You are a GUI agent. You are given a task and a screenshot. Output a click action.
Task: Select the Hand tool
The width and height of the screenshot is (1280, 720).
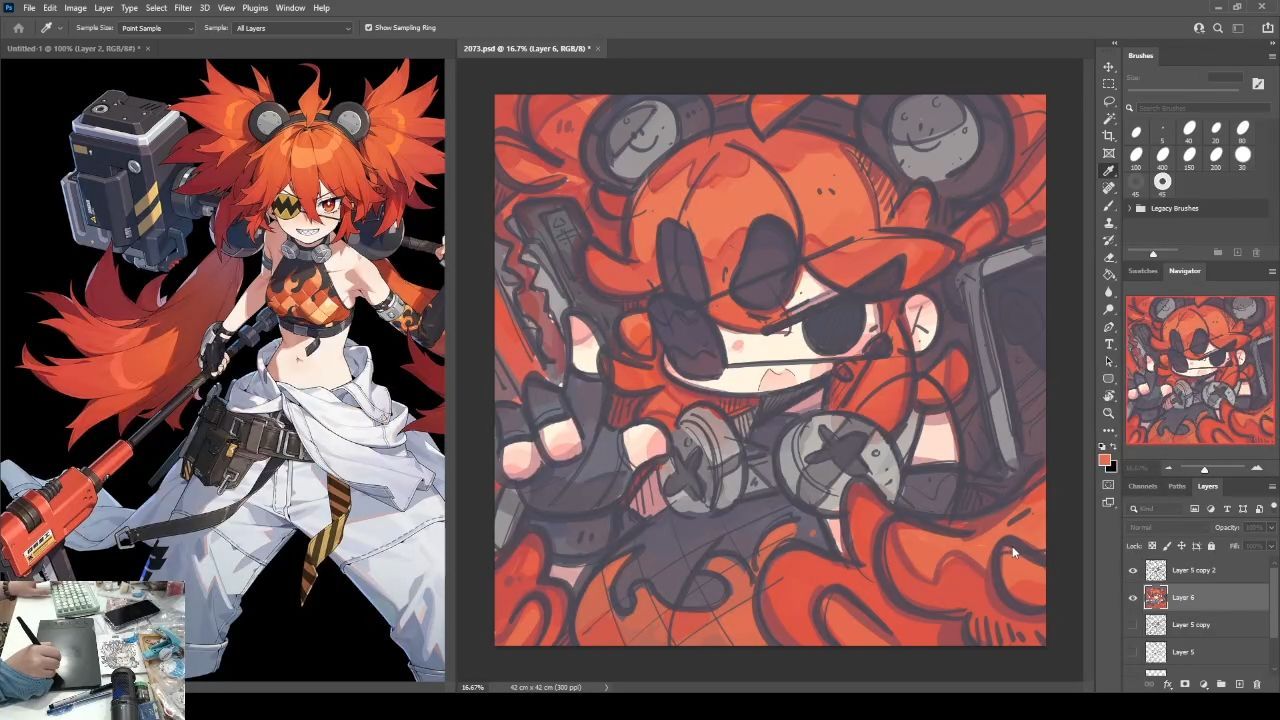point(1108,396)
